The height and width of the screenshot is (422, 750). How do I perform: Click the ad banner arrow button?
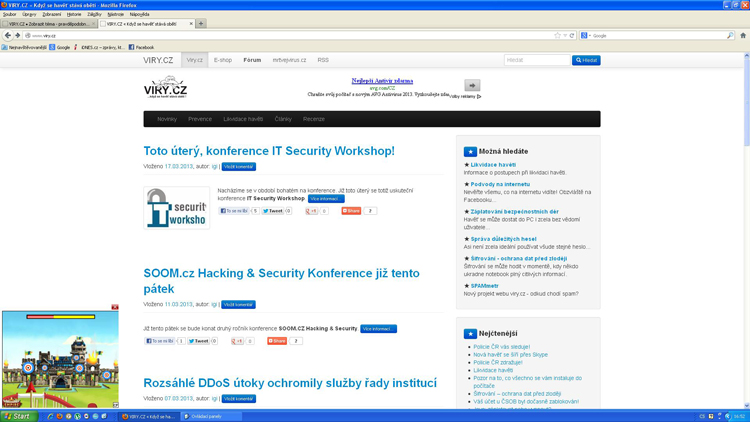pos(472,86)
